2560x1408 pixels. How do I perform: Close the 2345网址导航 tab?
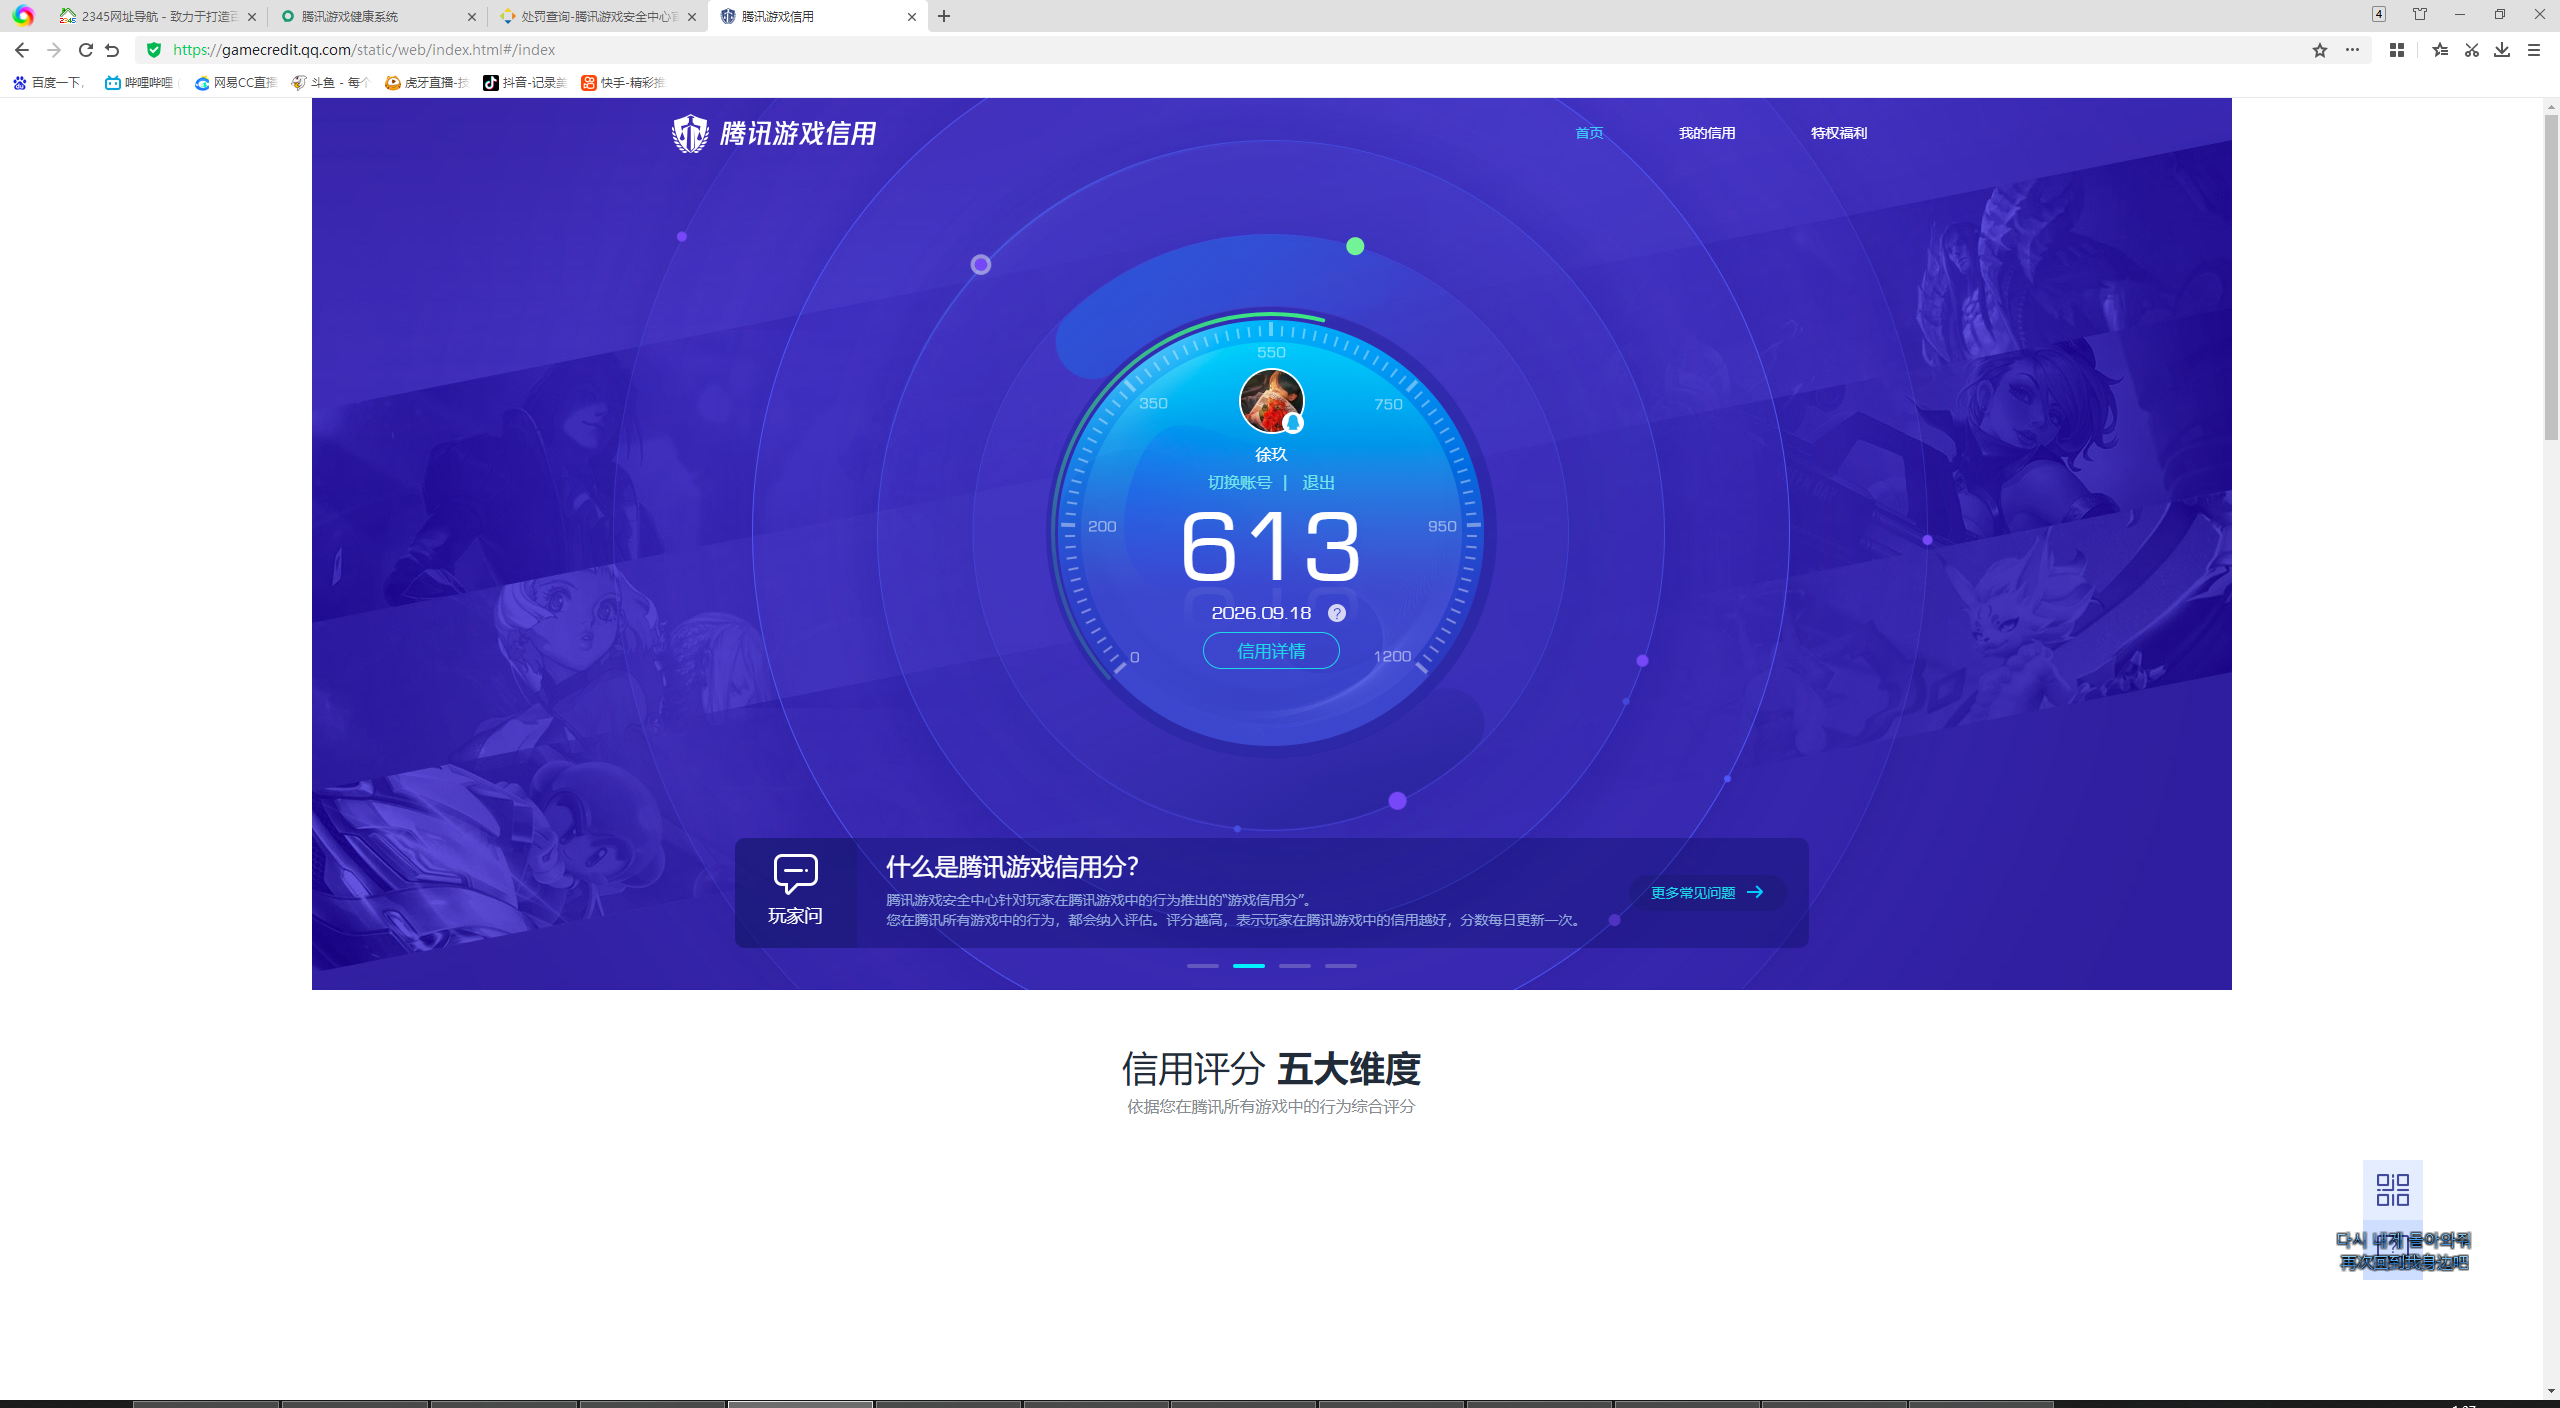click(x=252, y=17)
